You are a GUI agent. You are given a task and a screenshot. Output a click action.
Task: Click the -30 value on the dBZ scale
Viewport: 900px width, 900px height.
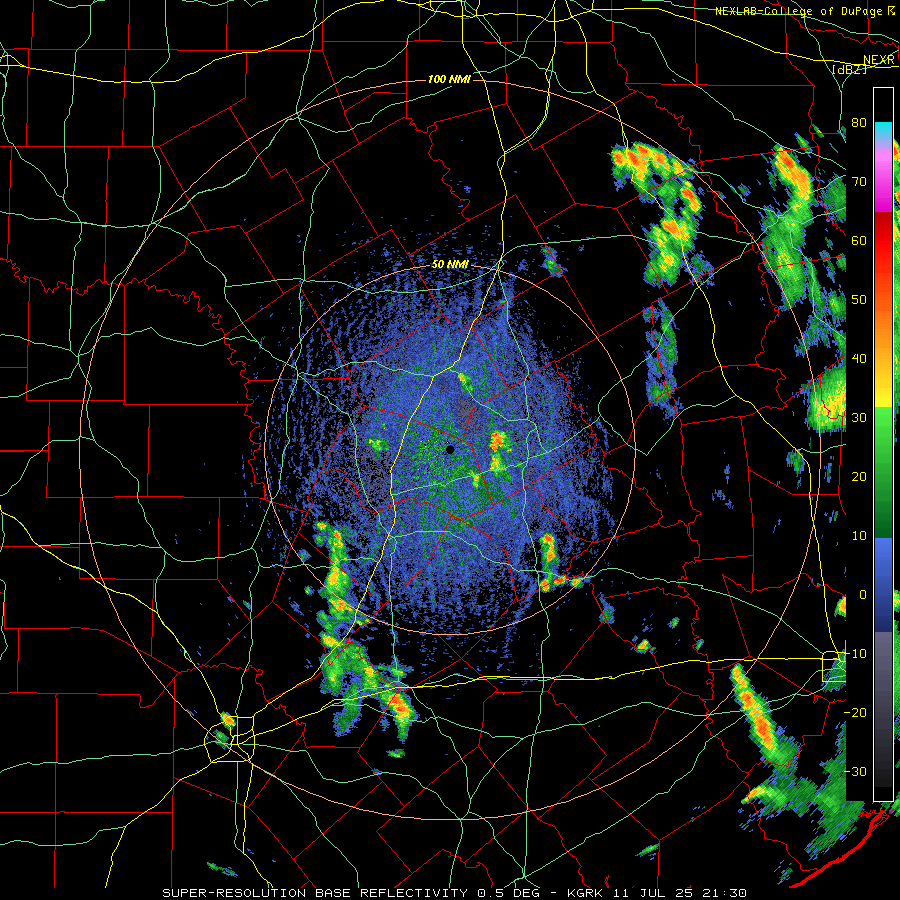pos(855,771)
